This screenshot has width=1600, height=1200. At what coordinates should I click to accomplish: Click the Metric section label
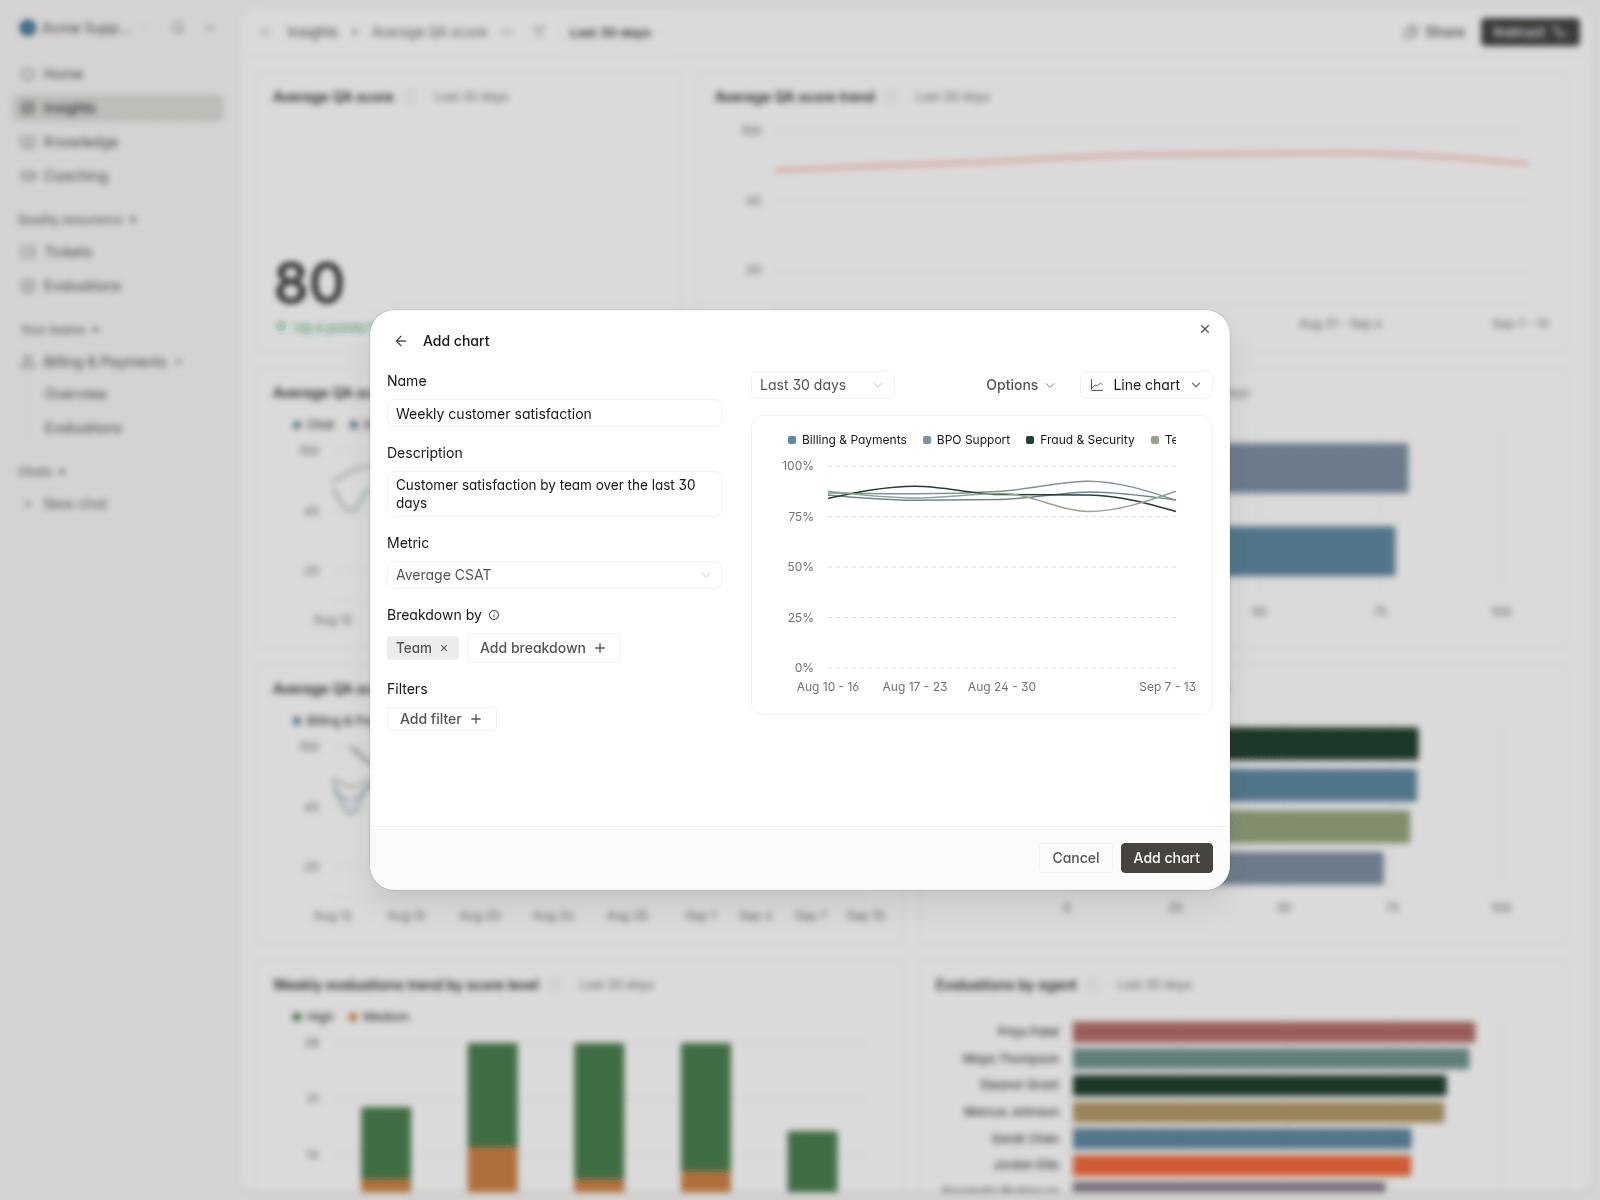[408, 543]
